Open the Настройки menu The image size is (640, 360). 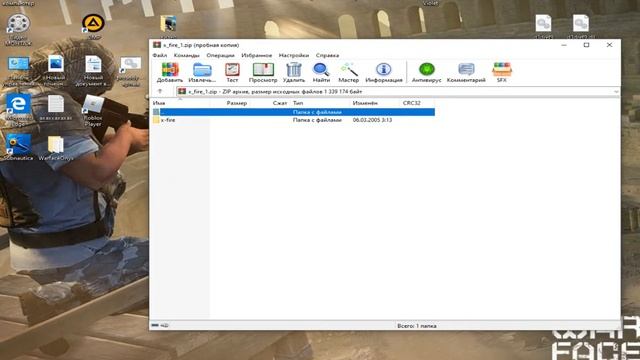(293, 55)
